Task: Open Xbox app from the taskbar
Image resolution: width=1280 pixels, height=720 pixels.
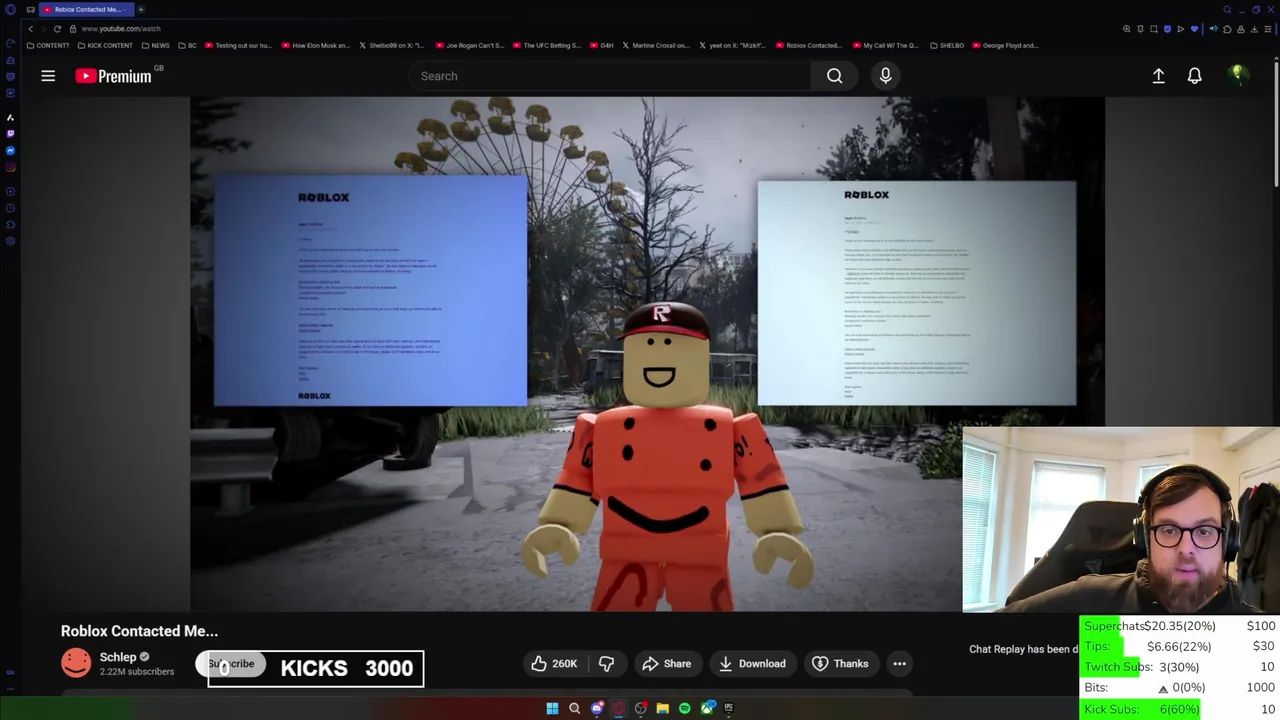Action: pyautogui.click(x=707, y=708)
